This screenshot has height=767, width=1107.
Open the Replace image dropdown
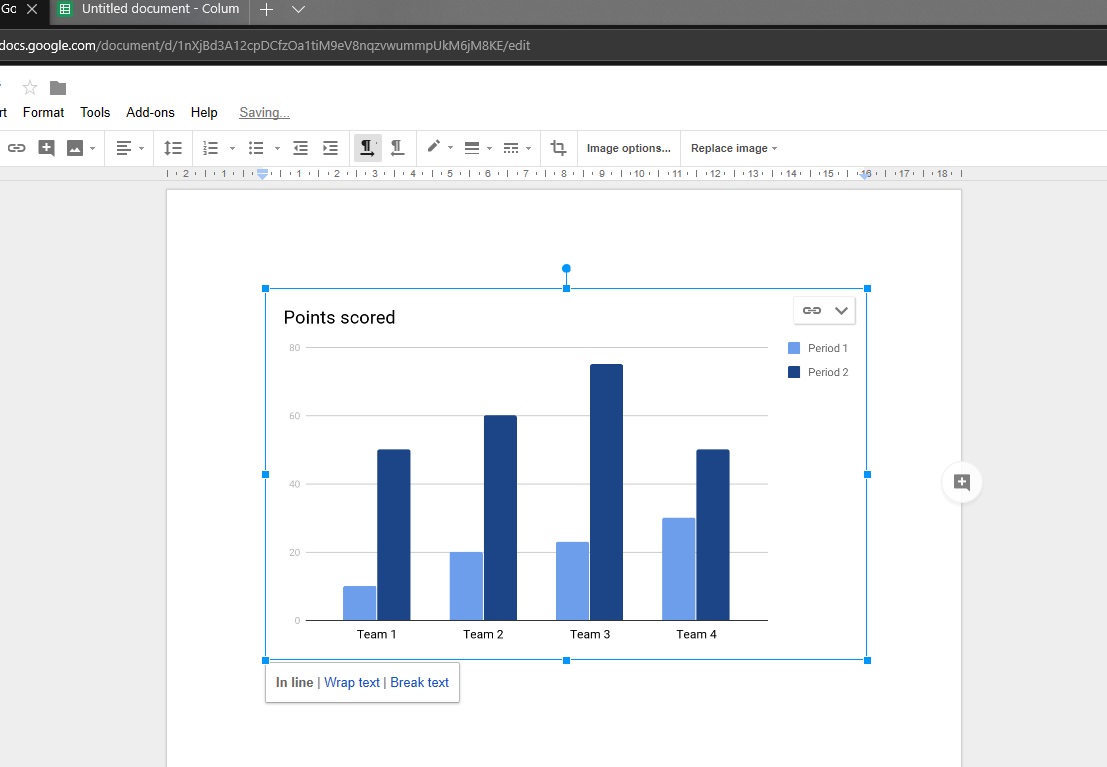tap(733, 148)
